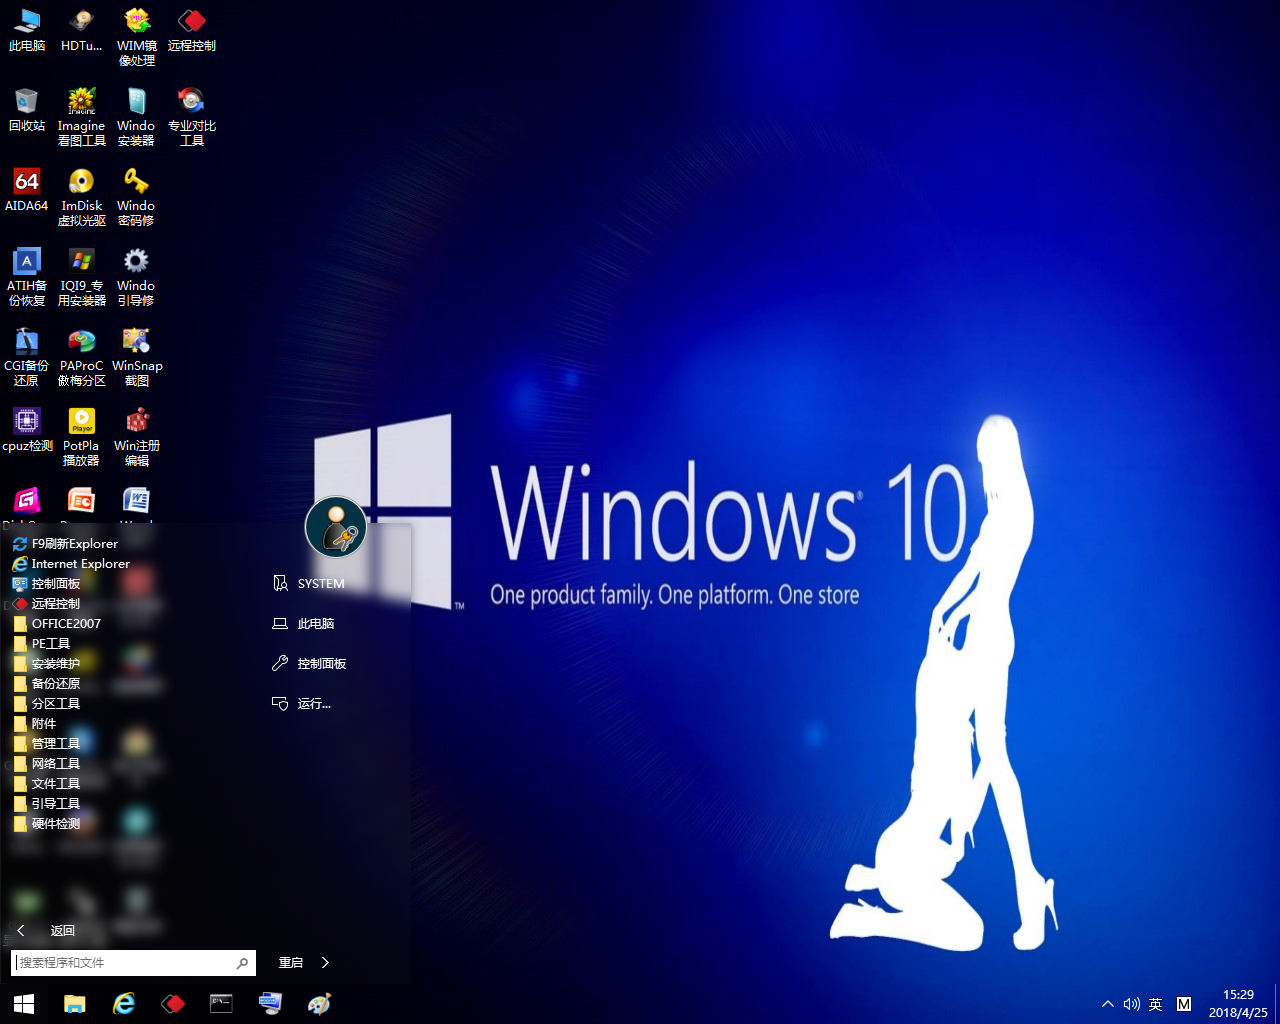Viewport: 1280px width, 1024px height.
Task: Open the 回收站 recycle bin icon
Action: coord(27,111)
